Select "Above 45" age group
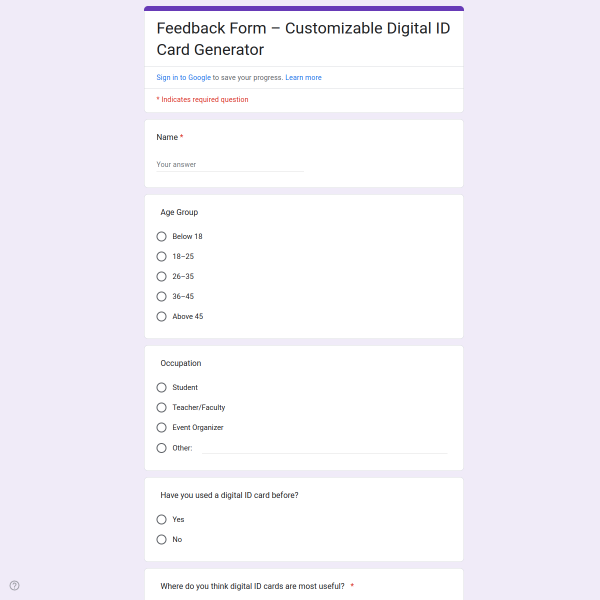The height and width of the screenshot is (600, 600). click(162, 317)
